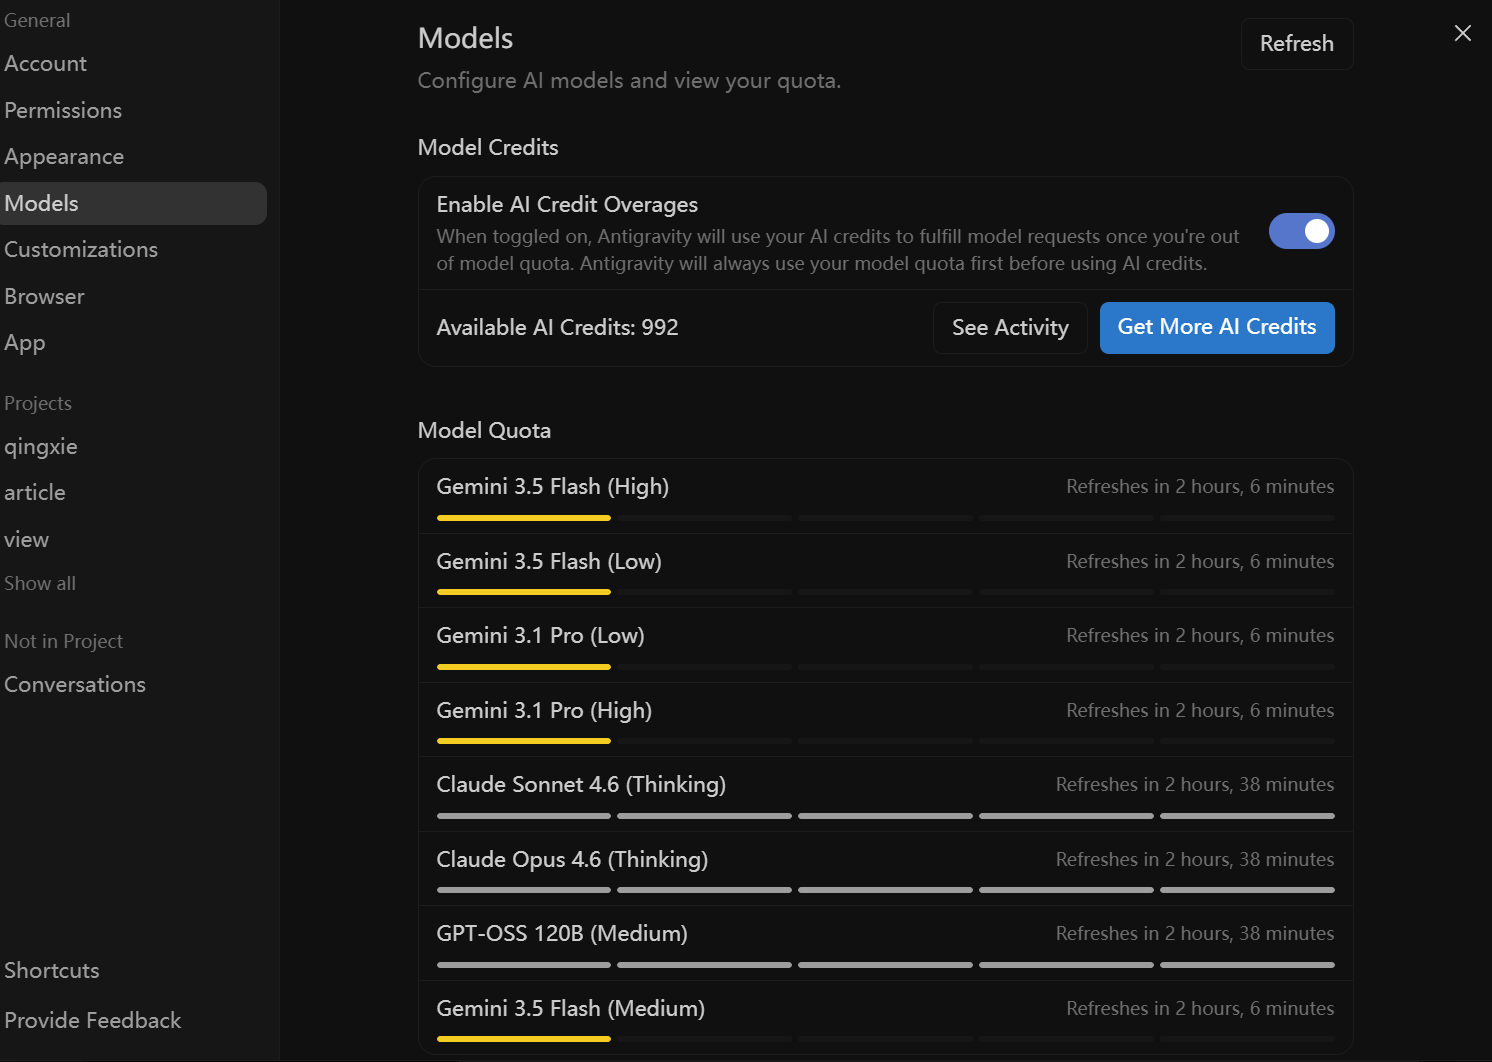This screenshot has width=1492, height=1062.
Task: Click the GPT-OSS 120B (Medium) quota bar
Action: pyautogui.click(x=886, y=965)
